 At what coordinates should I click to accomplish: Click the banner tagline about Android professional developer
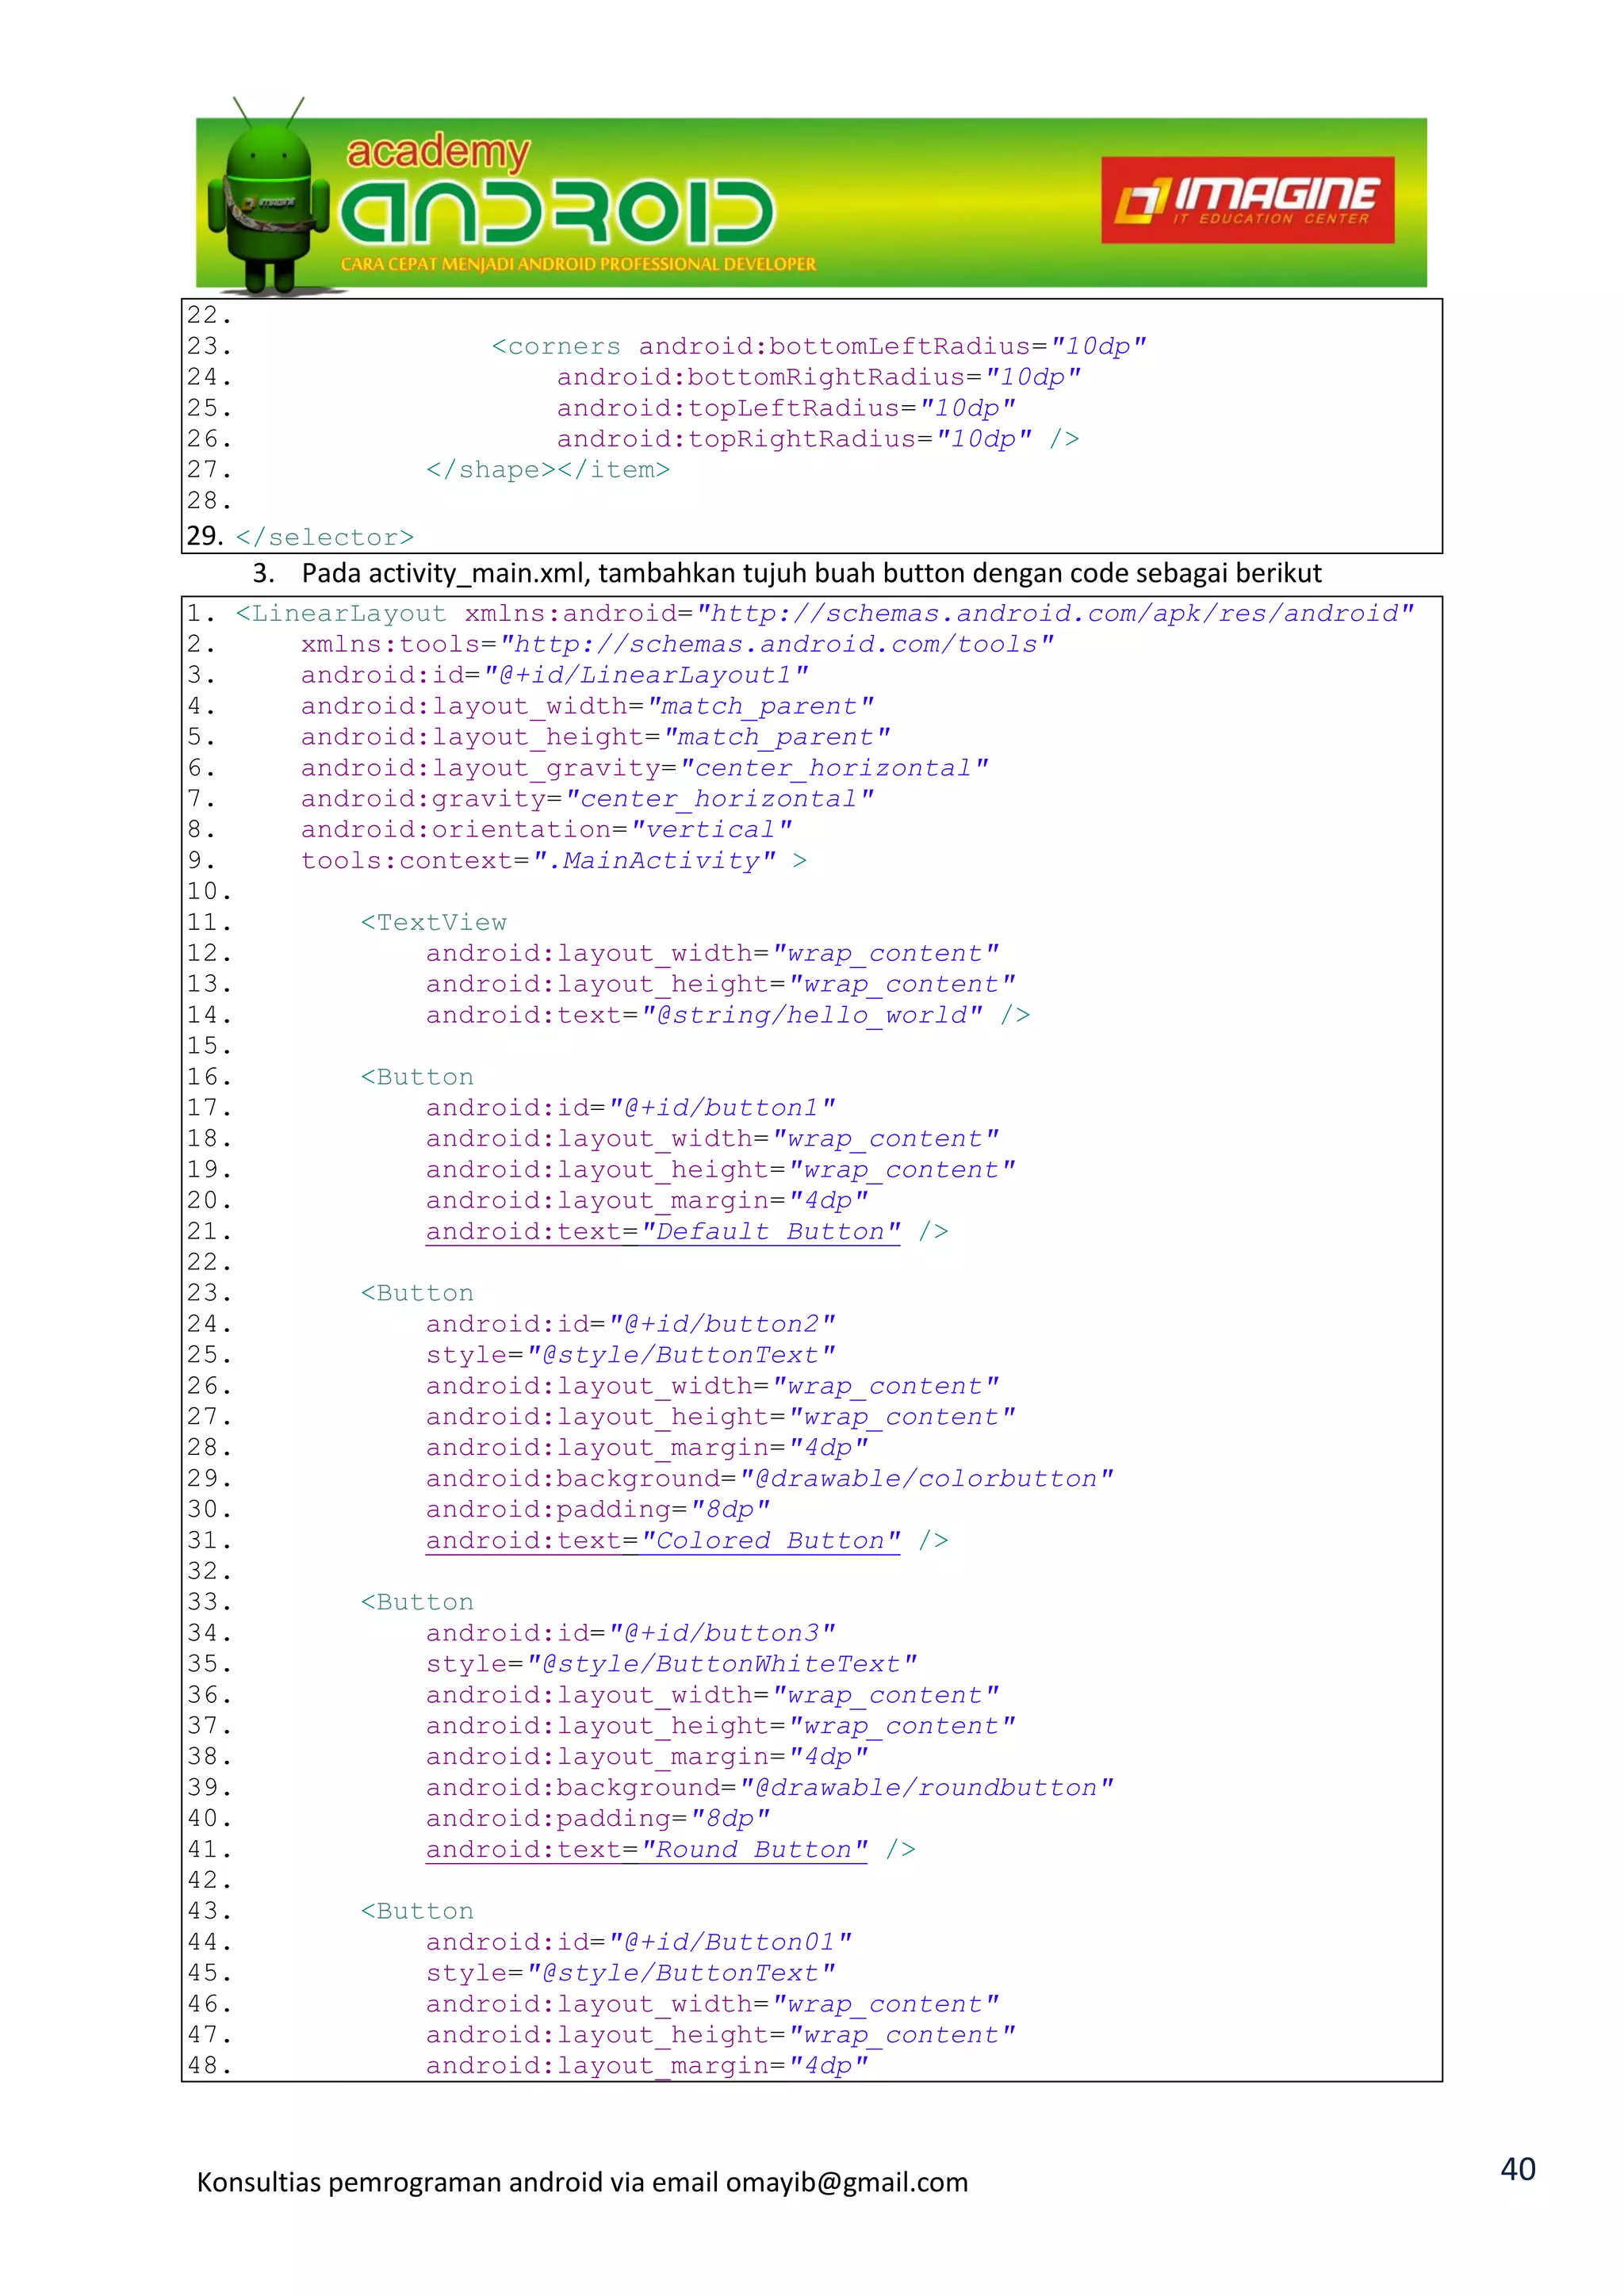[x=578, y=264]
